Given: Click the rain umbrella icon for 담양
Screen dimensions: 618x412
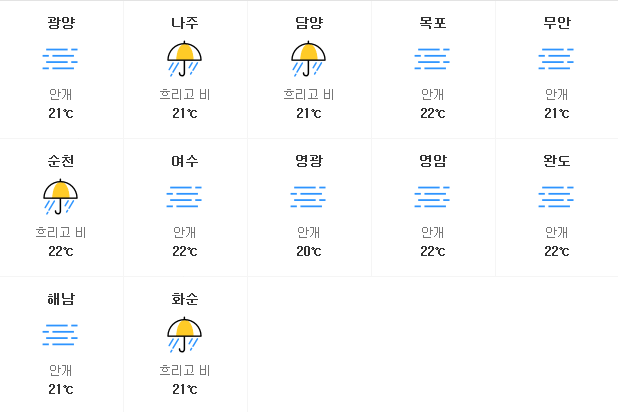Looking at the screenshot, I should coord(309,59).
